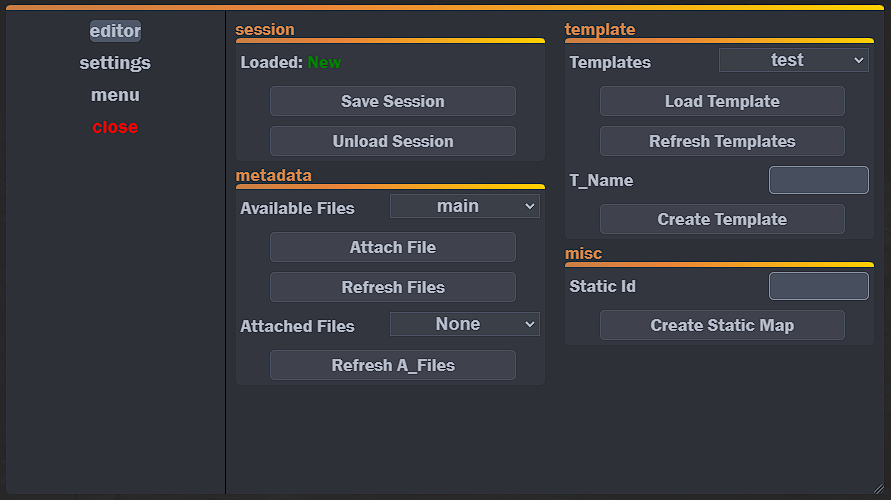The image size is (891, 500).
Task: Click the red close option
Action: [115, 127]
